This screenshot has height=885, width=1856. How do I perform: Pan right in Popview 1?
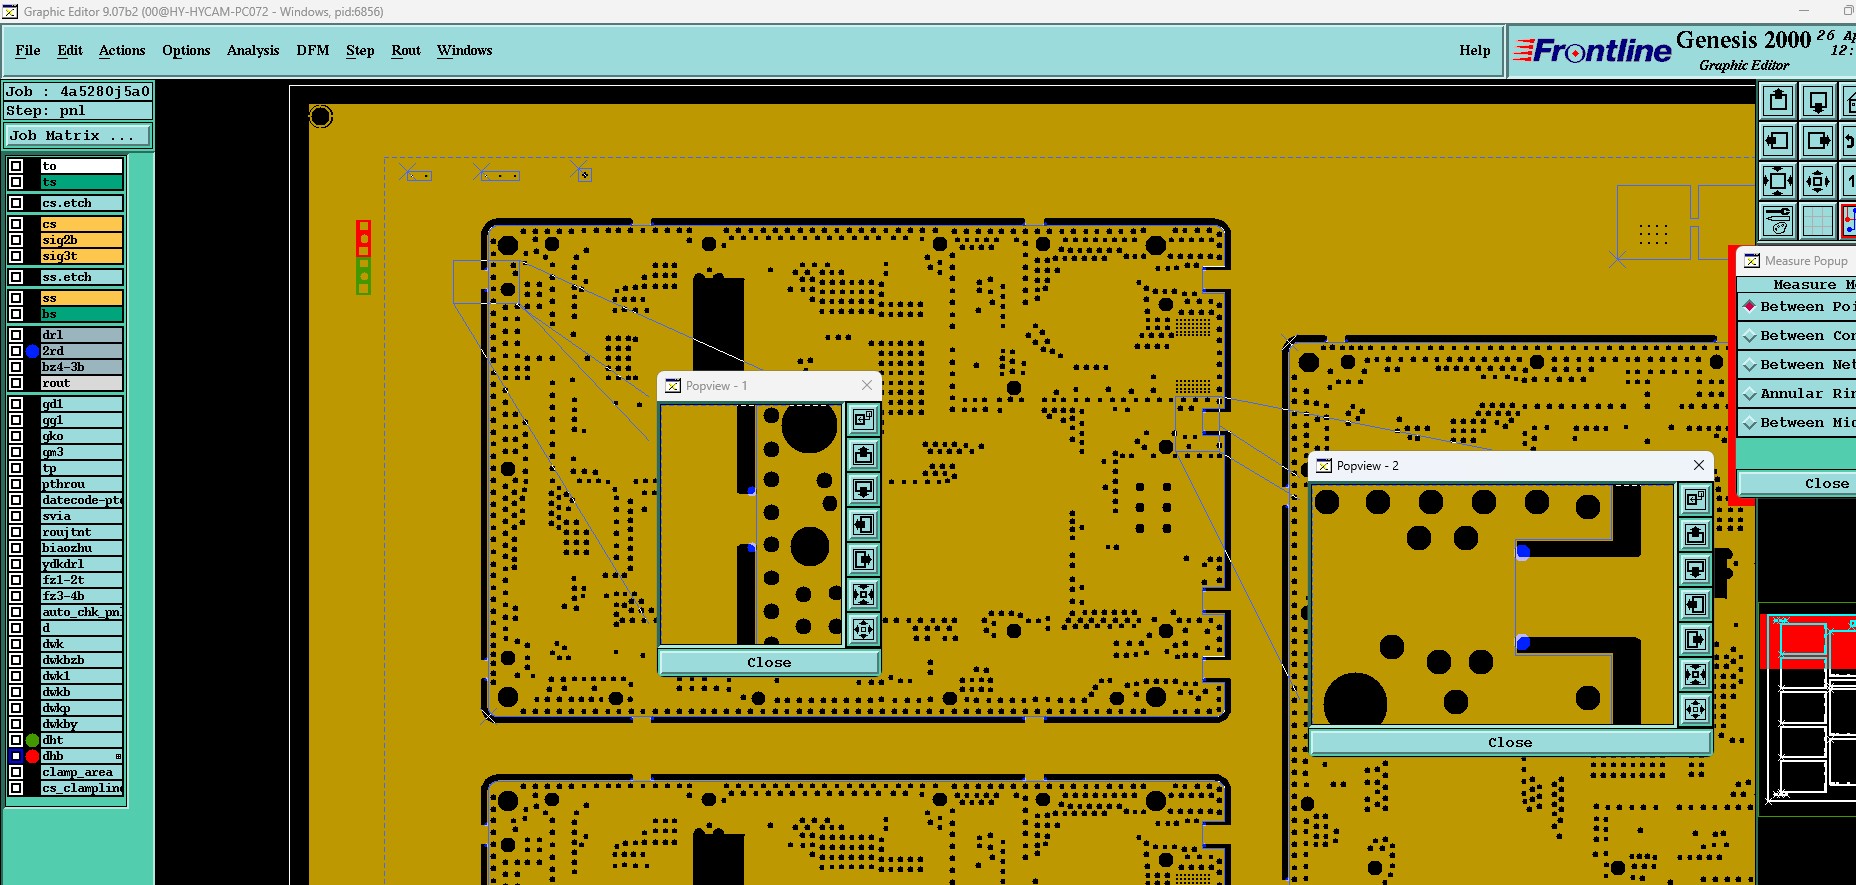863,559
